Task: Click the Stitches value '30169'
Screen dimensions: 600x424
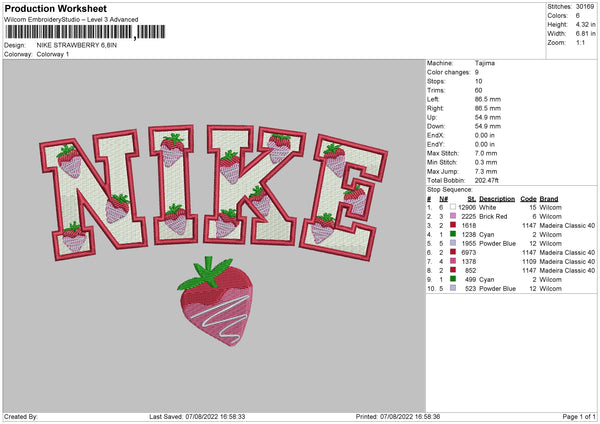Action: [x=585, y=7]
